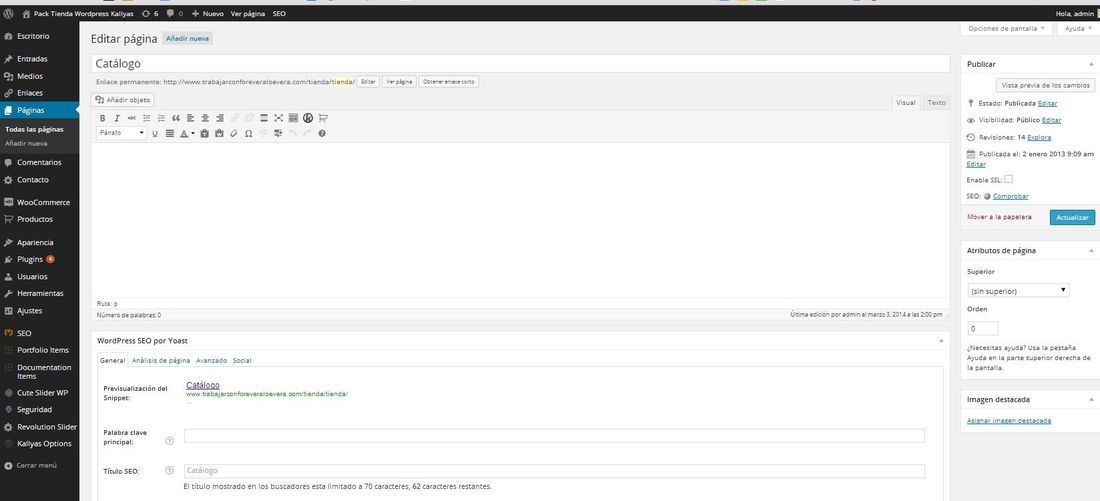Click Obtener enlace corto button

(449, 81)
